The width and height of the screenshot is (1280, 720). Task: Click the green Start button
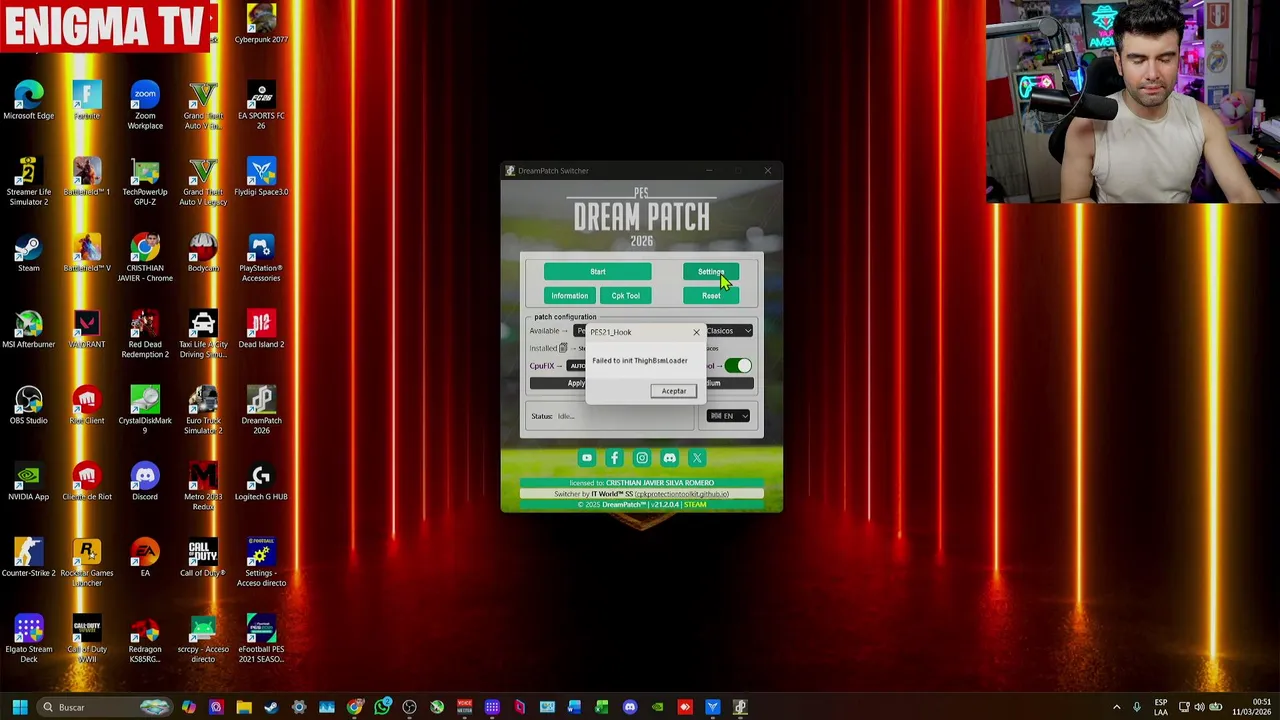[x=597, y=272]
